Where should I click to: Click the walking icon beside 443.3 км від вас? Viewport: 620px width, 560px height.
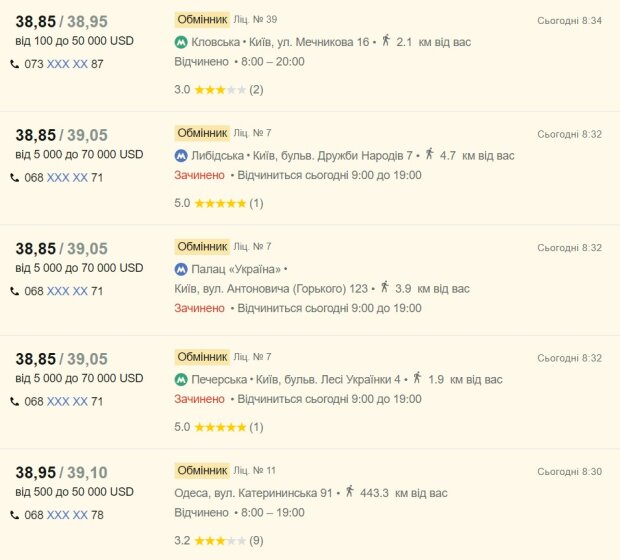(x=350, y=491)
